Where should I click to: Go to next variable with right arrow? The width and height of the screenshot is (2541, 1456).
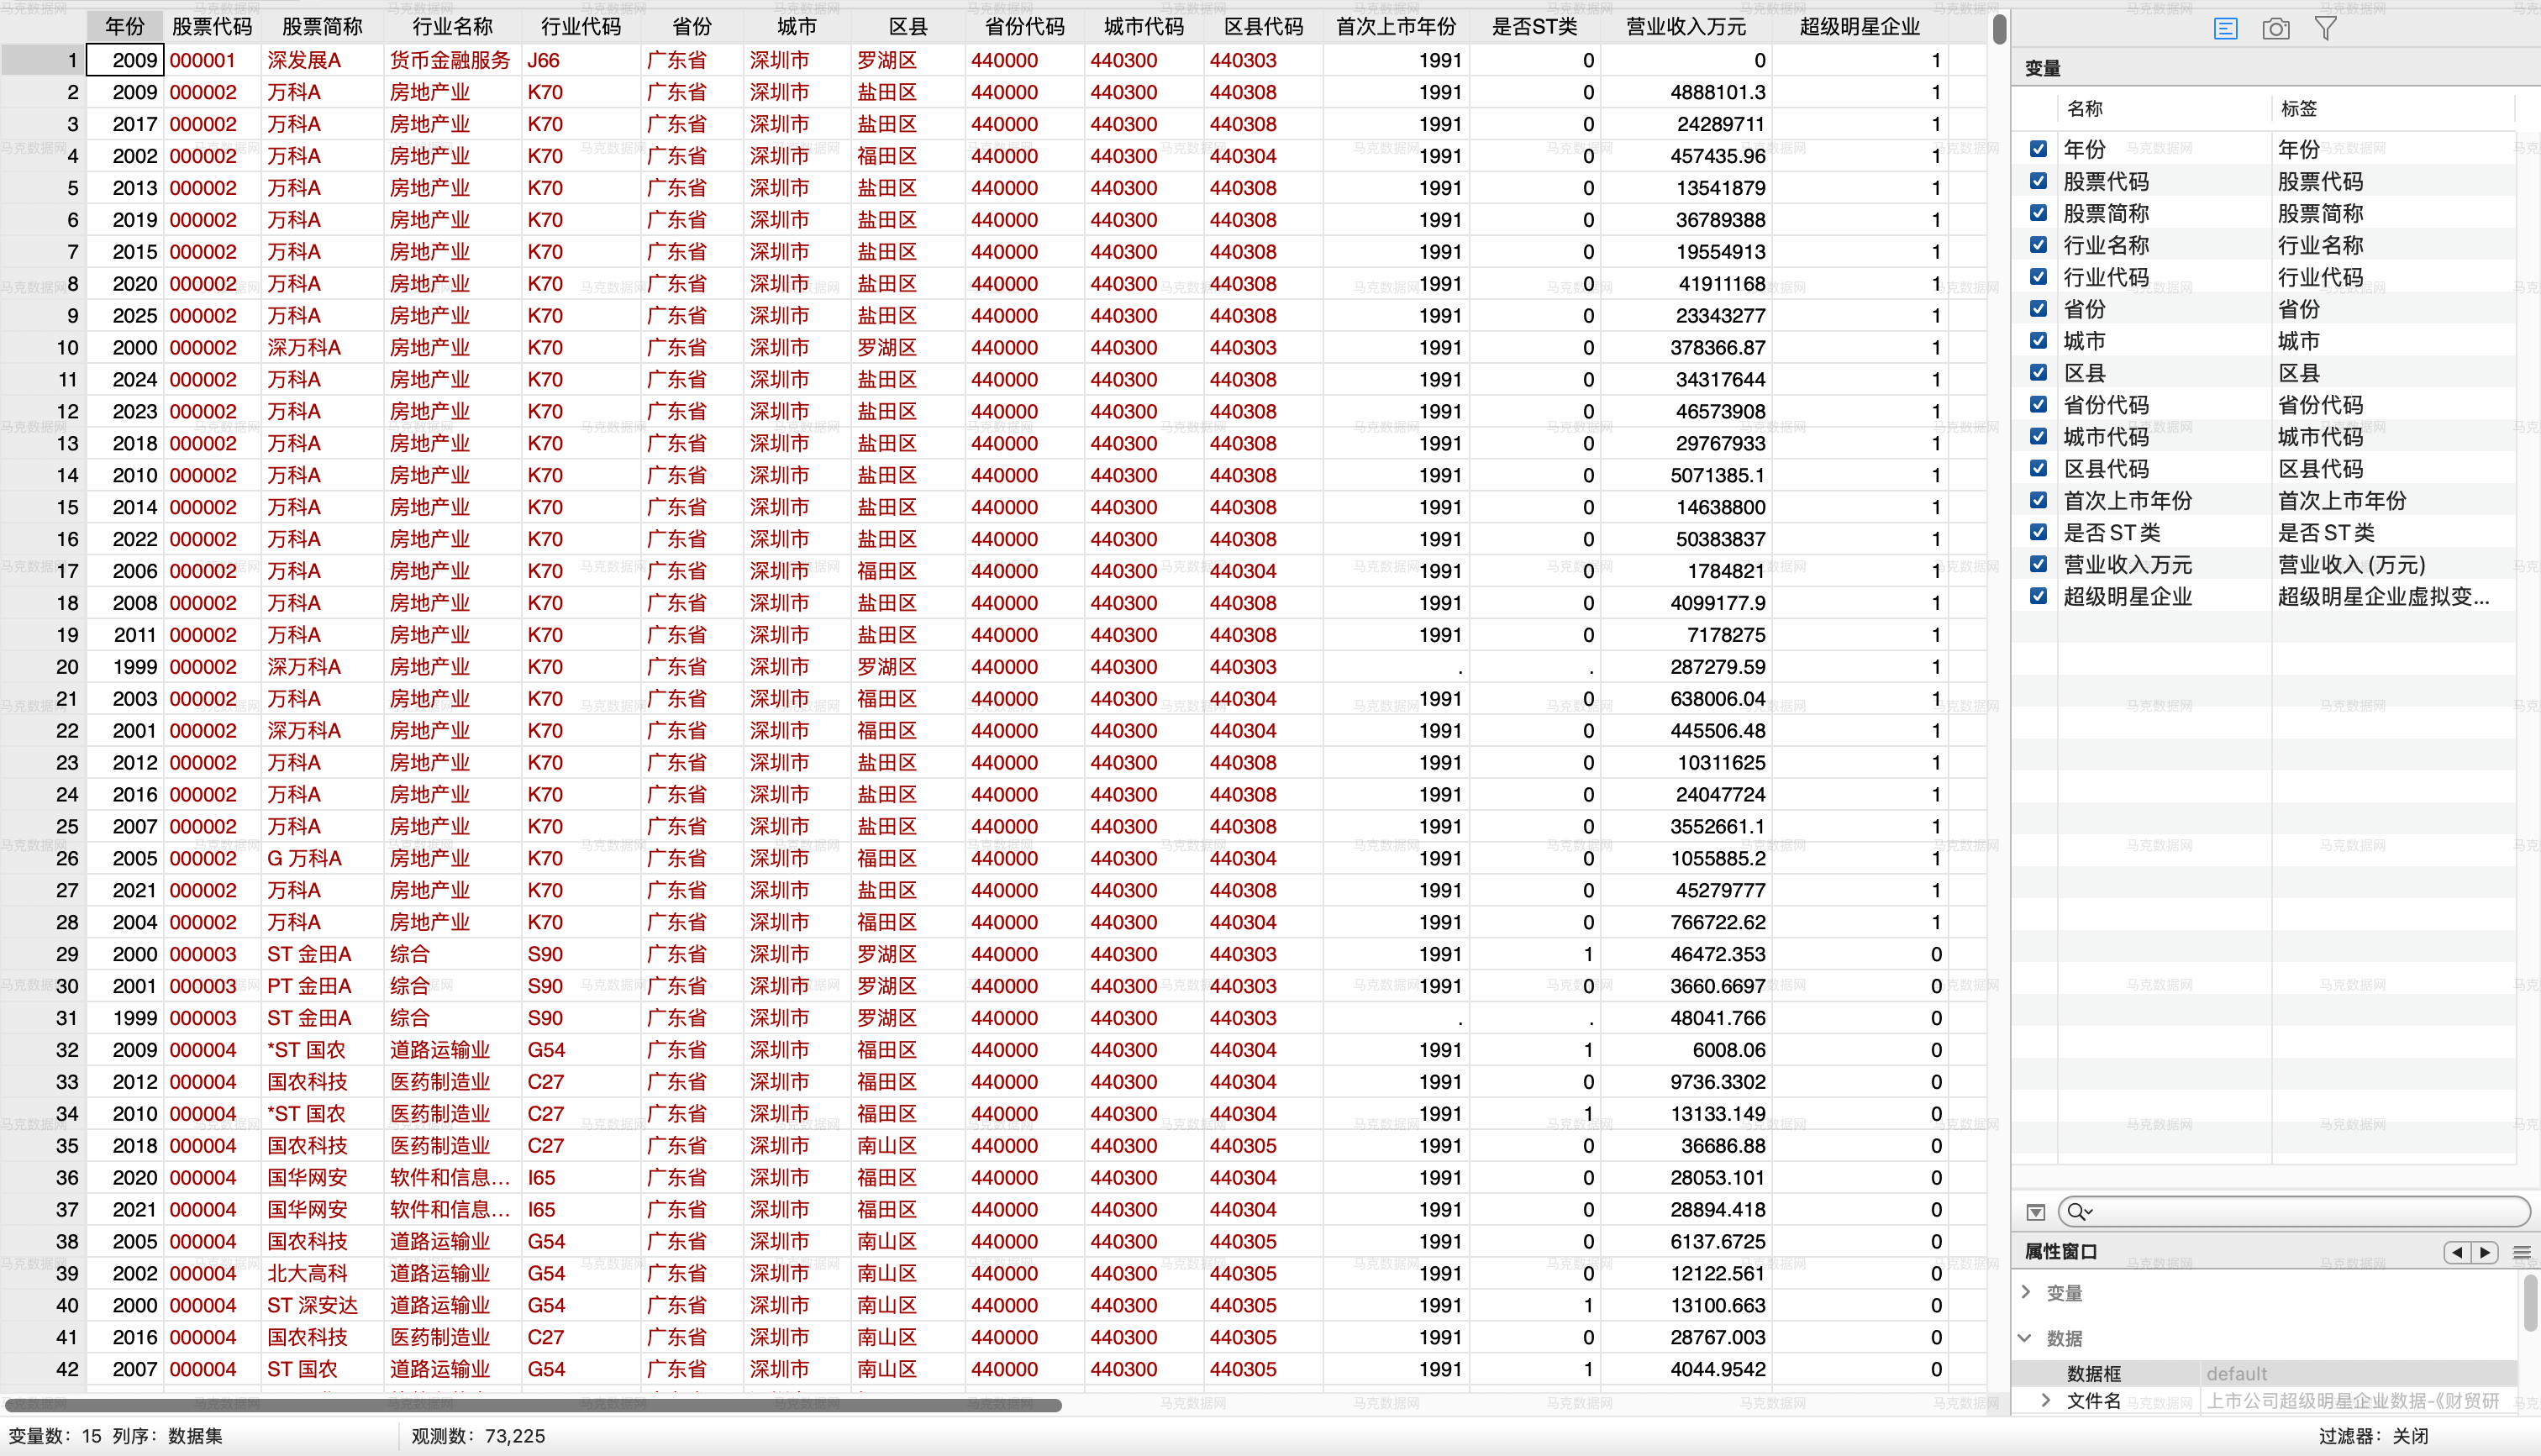tap(2485, 1252)
